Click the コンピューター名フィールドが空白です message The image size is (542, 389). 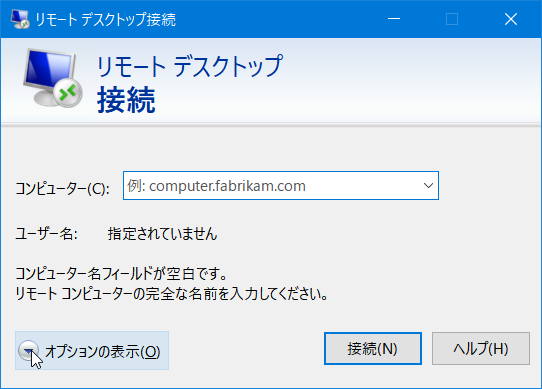121,274
